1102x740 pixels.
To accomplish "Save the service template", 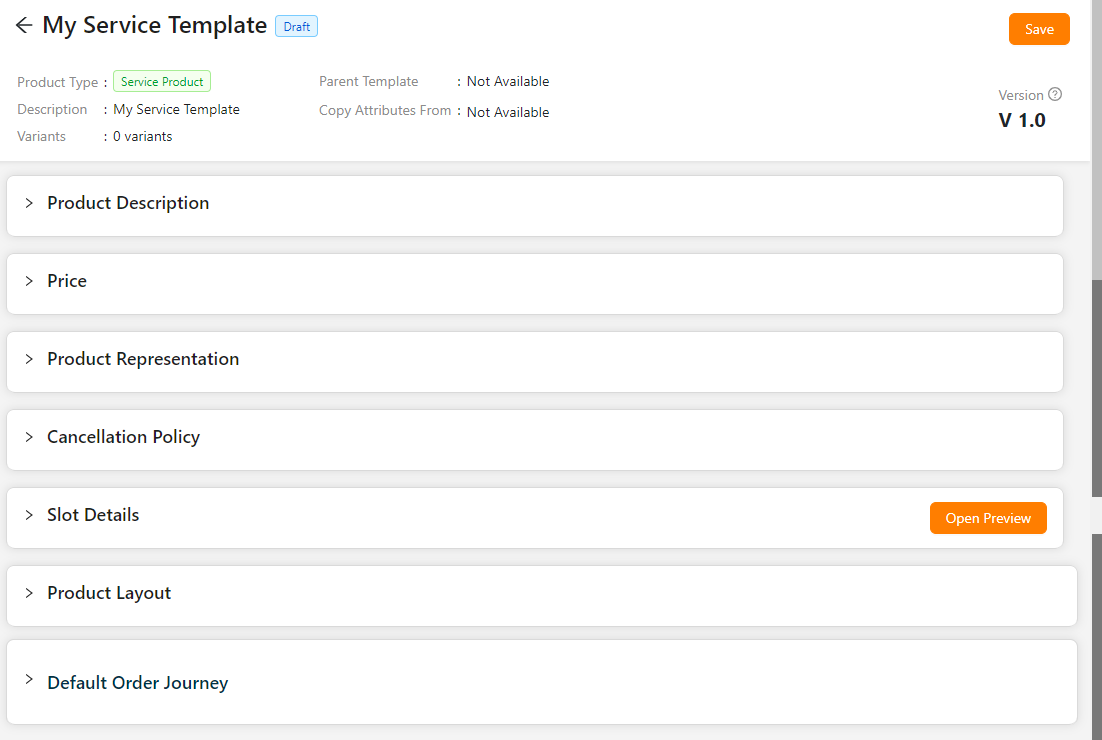I will pos(1039,29).
